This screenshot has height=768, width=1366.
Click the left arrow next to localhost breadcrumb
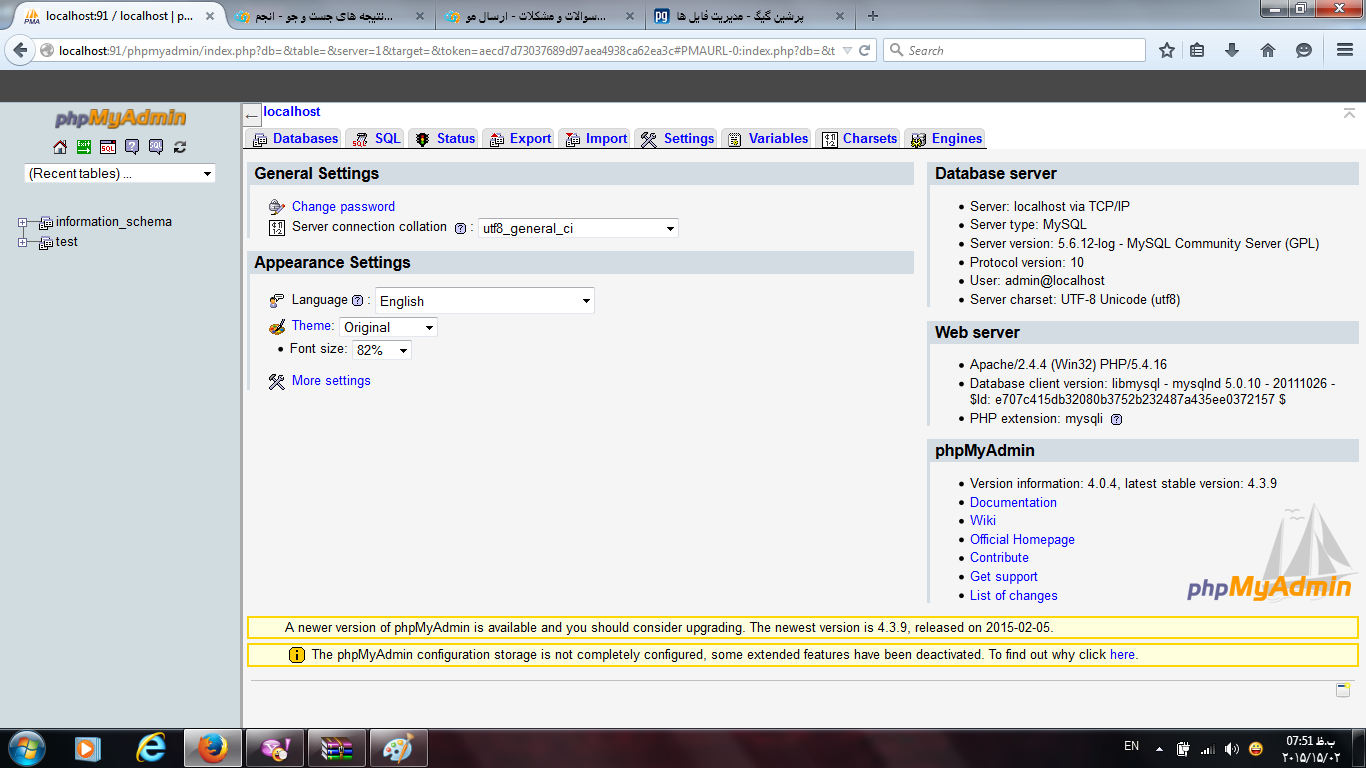point(252,116)
